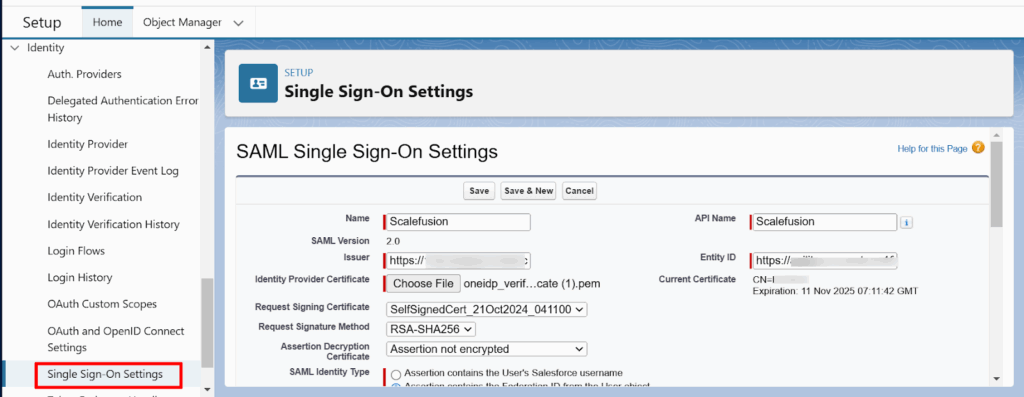Open the Object Manager dropdown arrow

pyautogui.click(x=238, y=23)
